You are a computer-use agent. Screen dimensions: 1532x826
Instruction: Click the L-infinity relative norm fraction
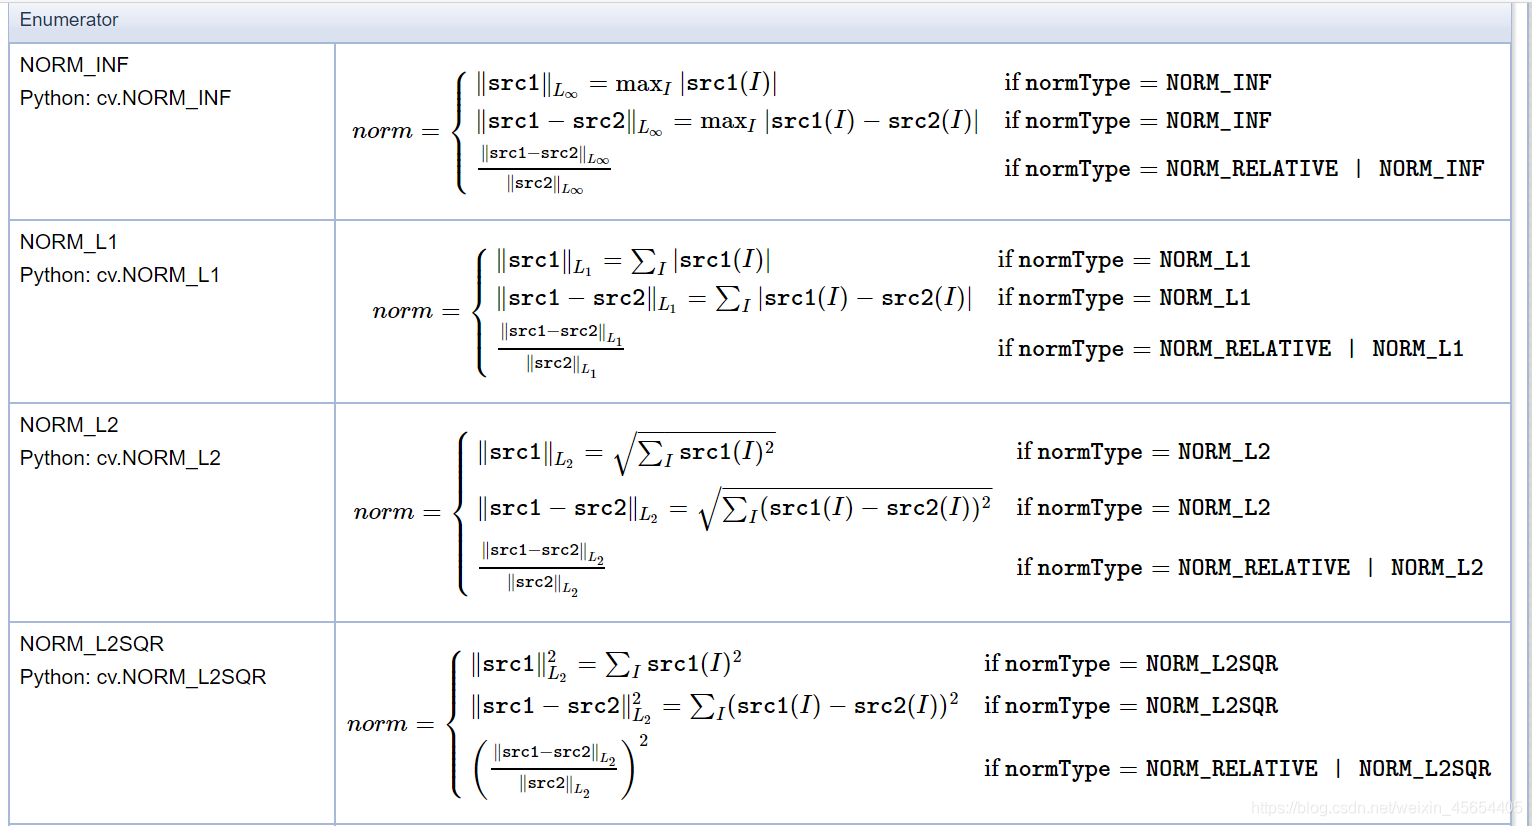tap(544, 170)
